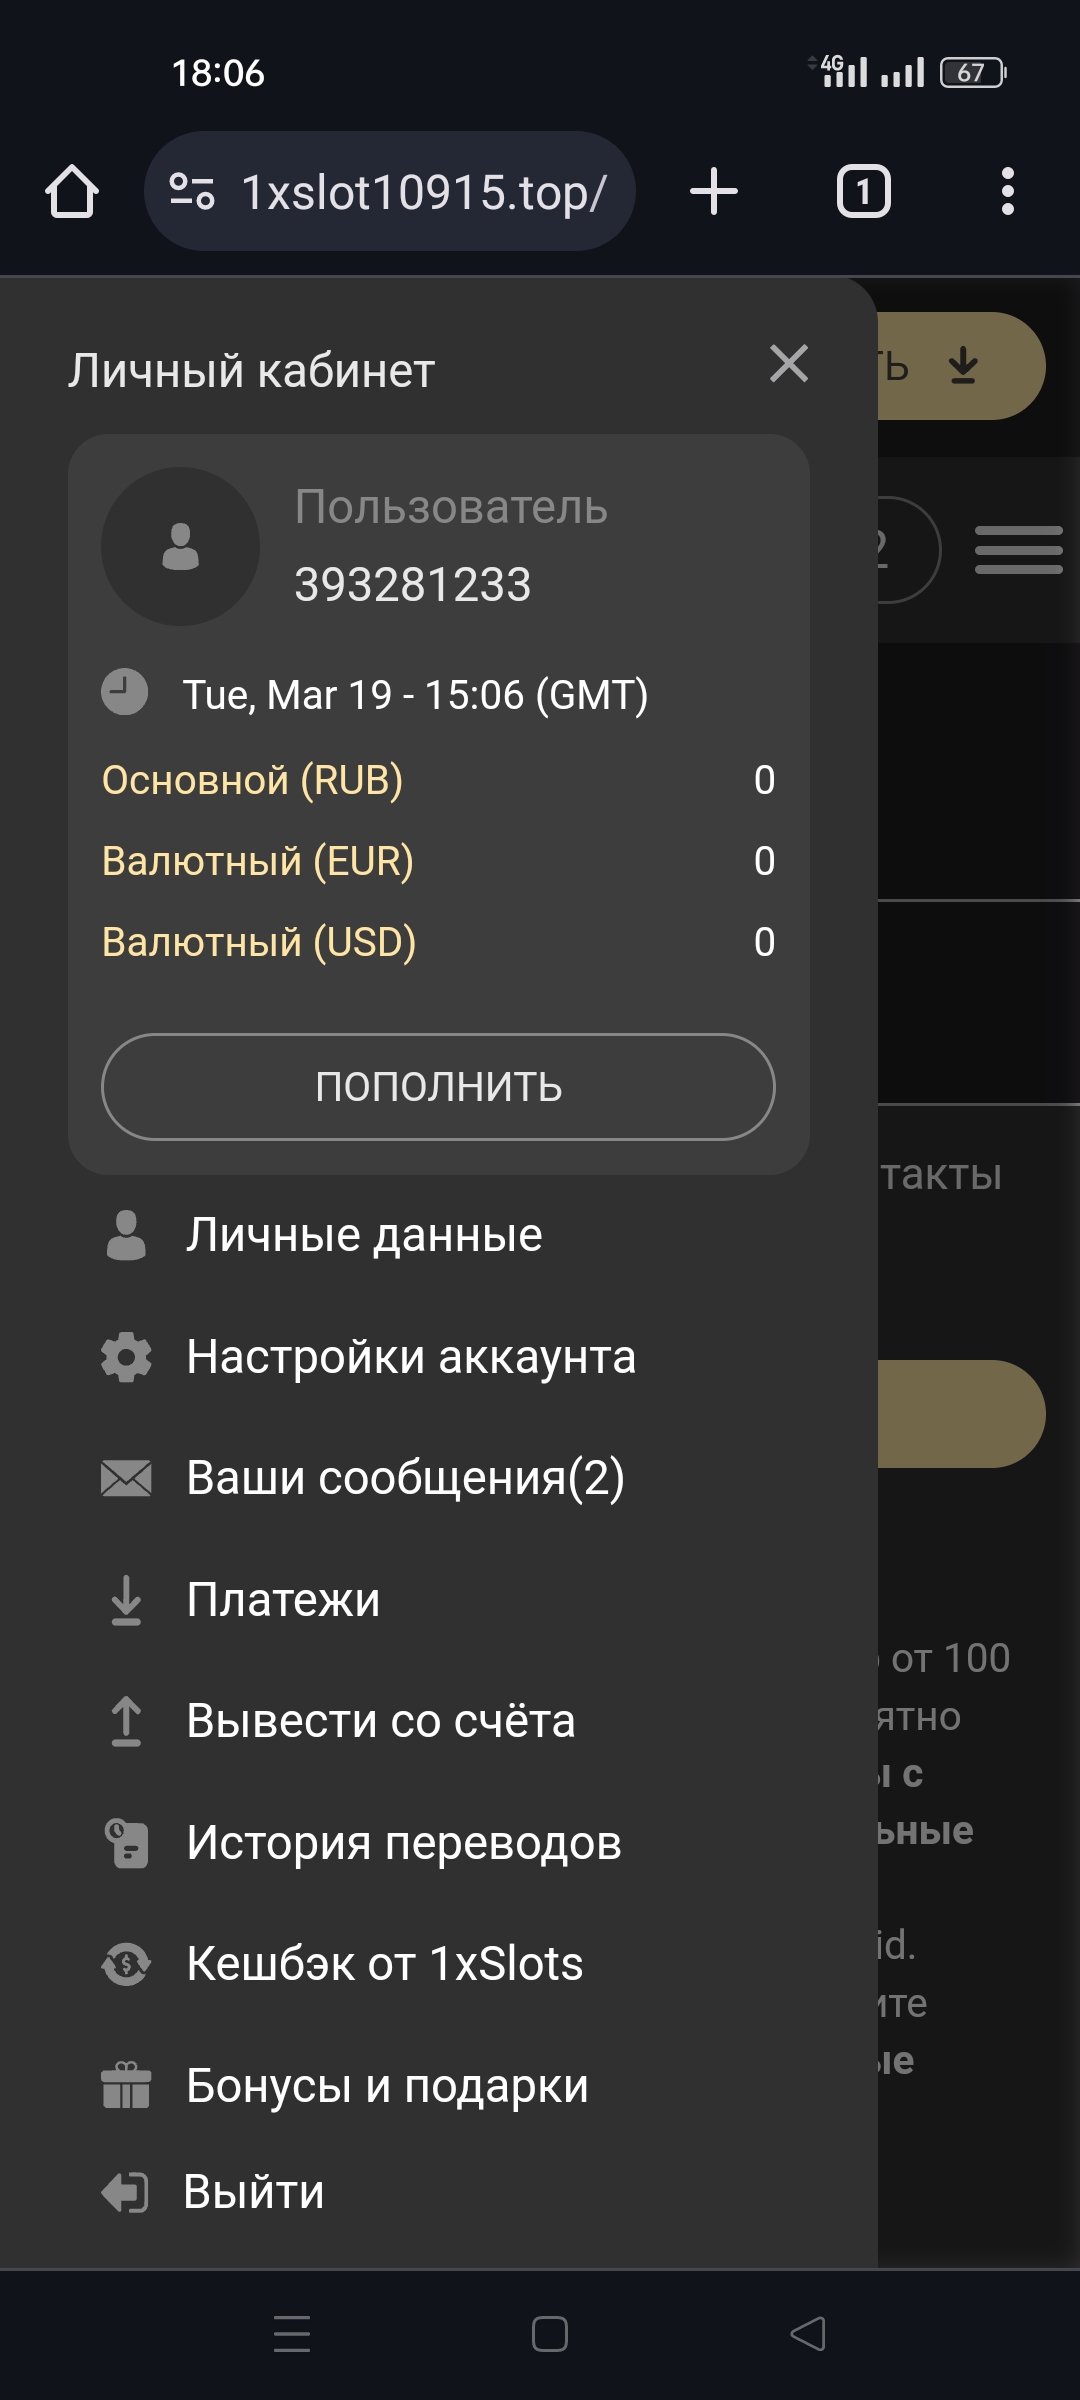Click Выйти to log out
Screen dimensions: 1080x2400
point(254,2192)
